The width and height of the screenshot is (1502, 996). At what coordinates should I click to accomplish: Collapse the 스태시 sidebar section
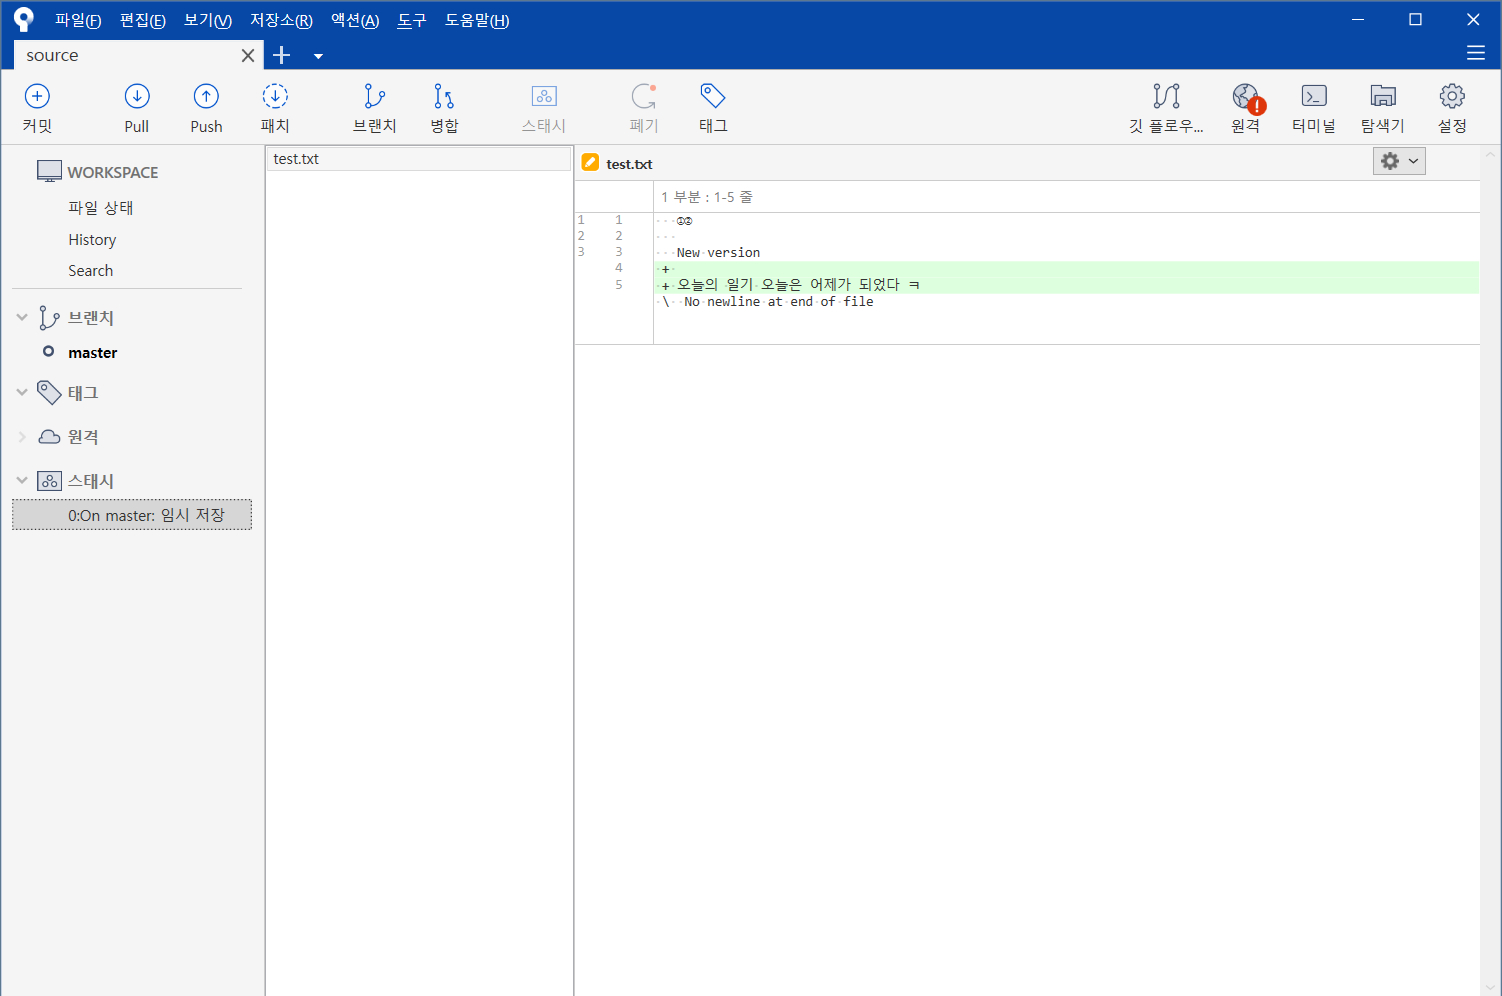22,480
